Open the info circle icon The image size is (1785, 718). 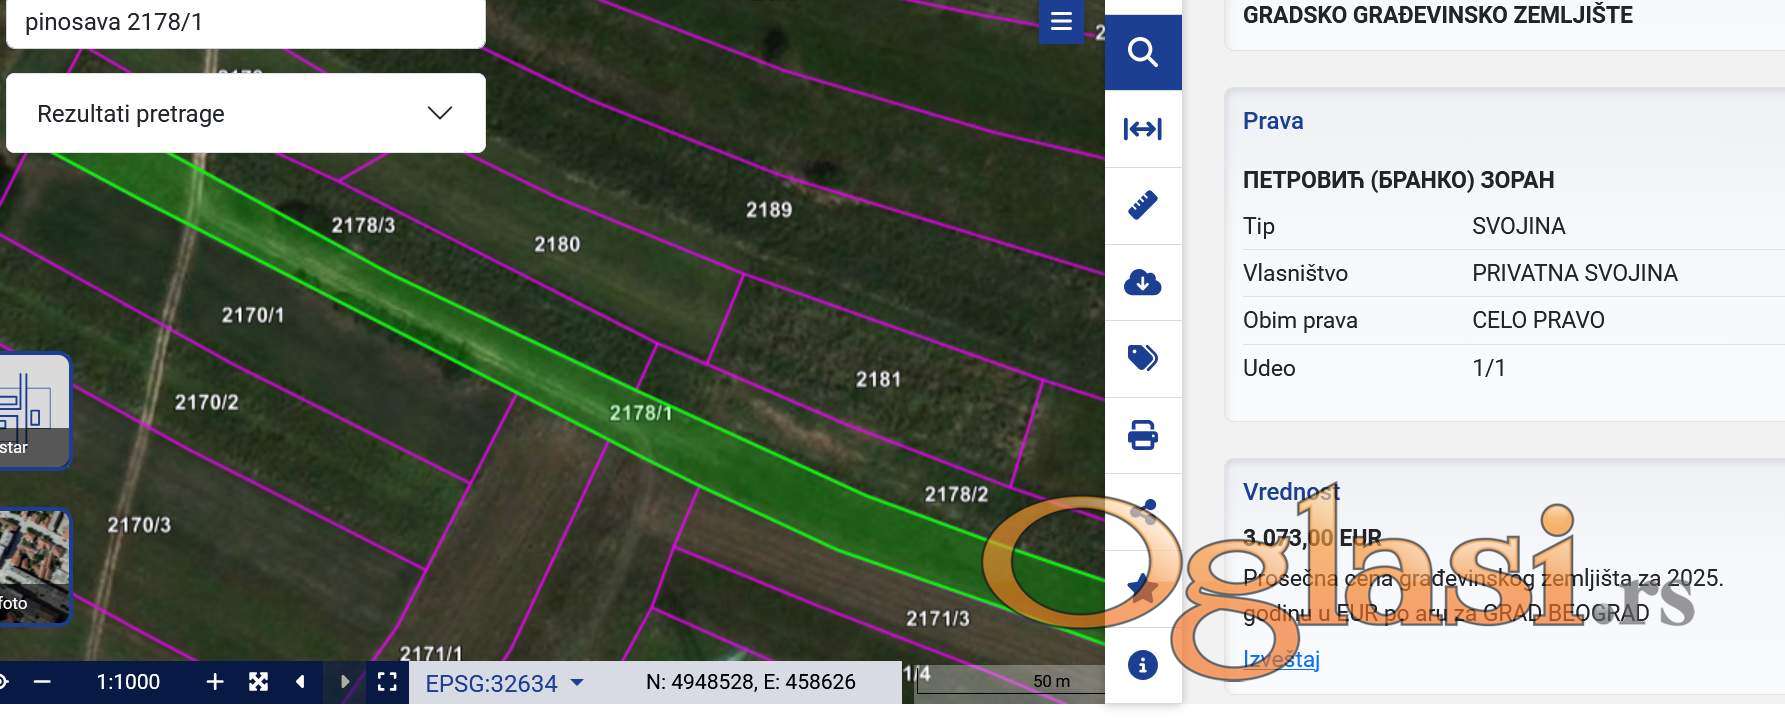tap(1143, 665)
